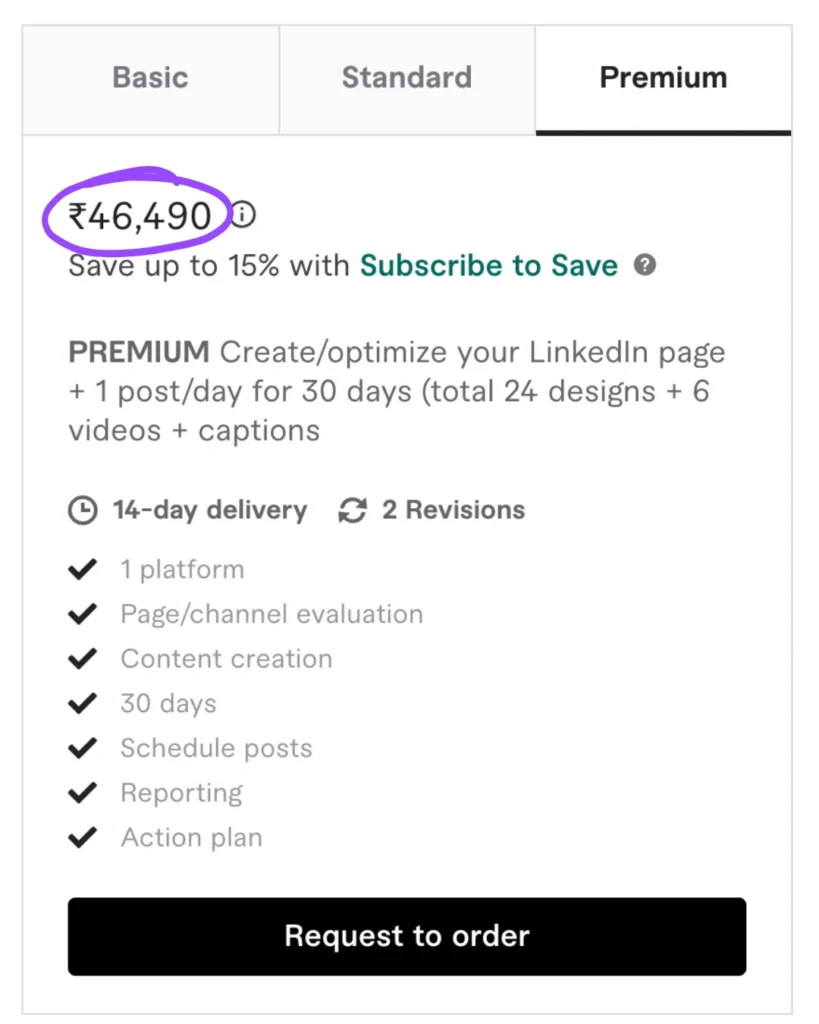819x1024 pixels.
Task: Click the checkmark beside Schedule posts
Action: (82, 748)
